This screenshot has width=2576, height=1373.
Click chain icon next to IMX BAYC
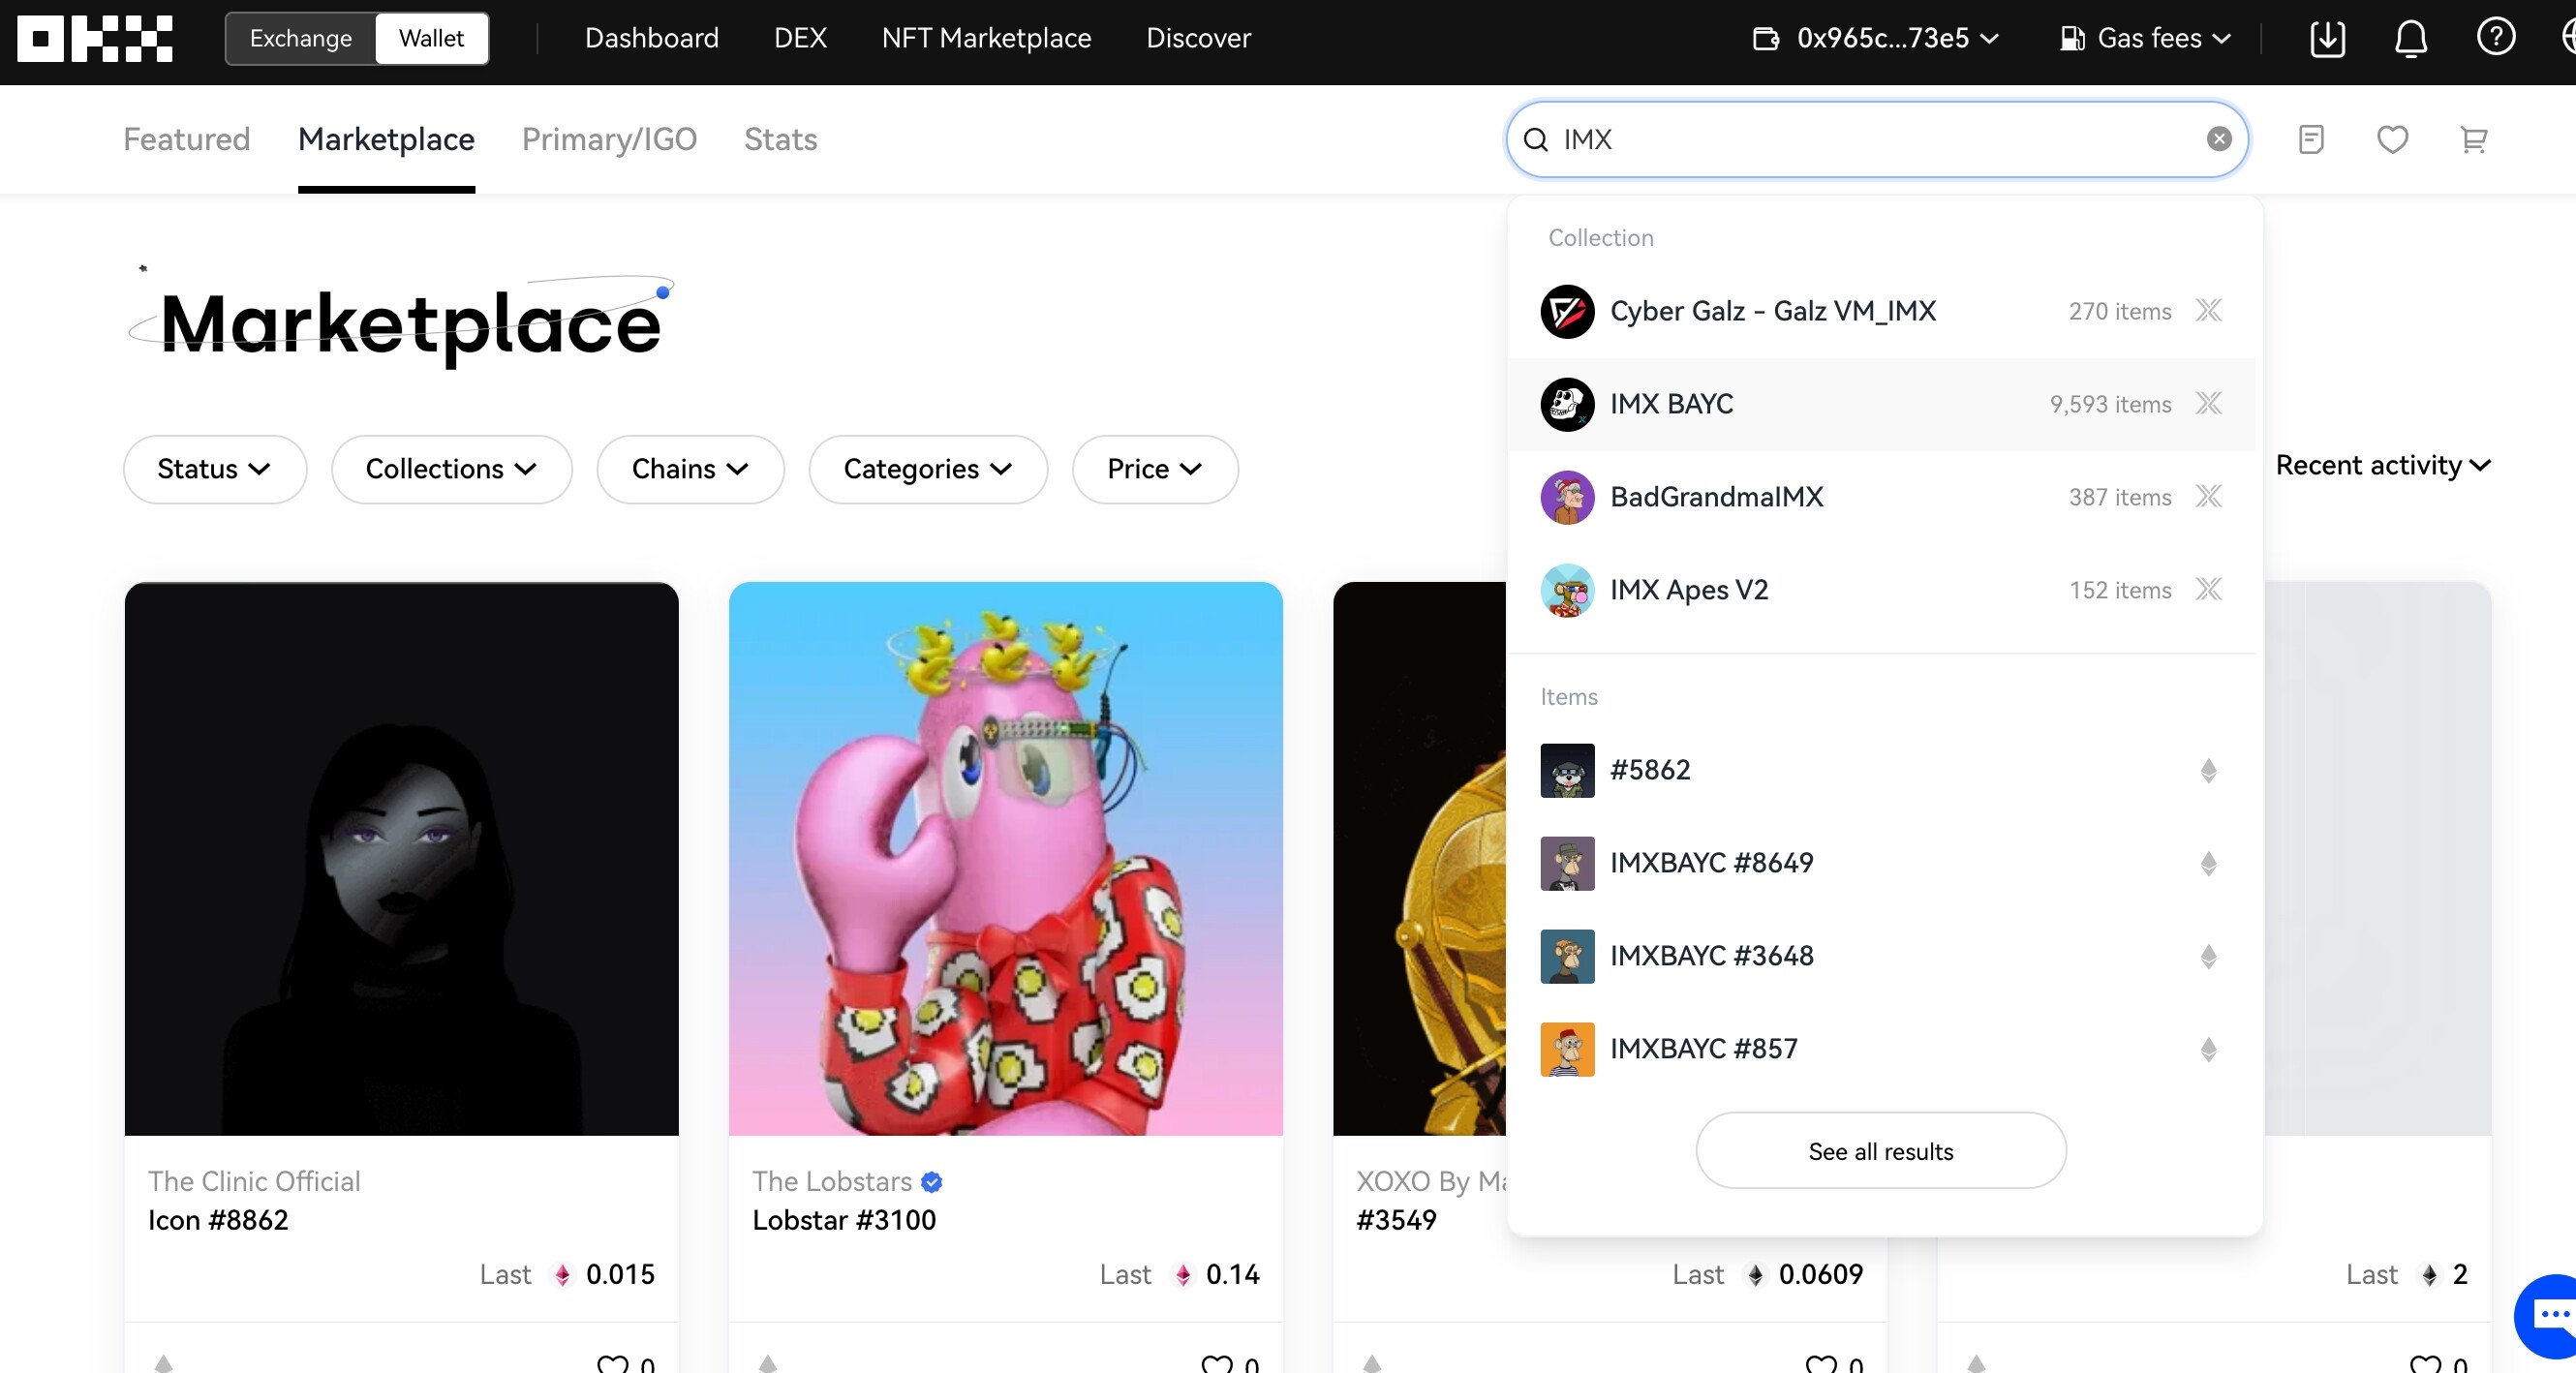2208,403
